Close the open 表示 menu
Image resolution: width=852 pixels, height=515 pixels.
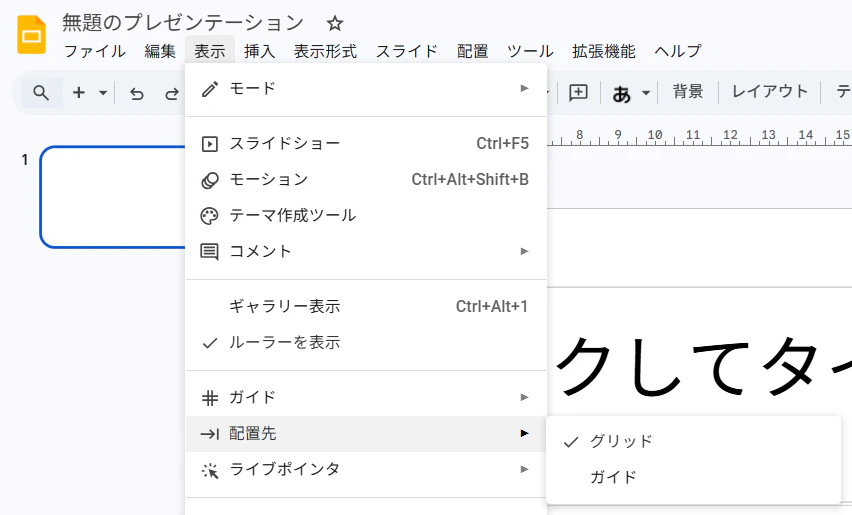pos(210,51)
